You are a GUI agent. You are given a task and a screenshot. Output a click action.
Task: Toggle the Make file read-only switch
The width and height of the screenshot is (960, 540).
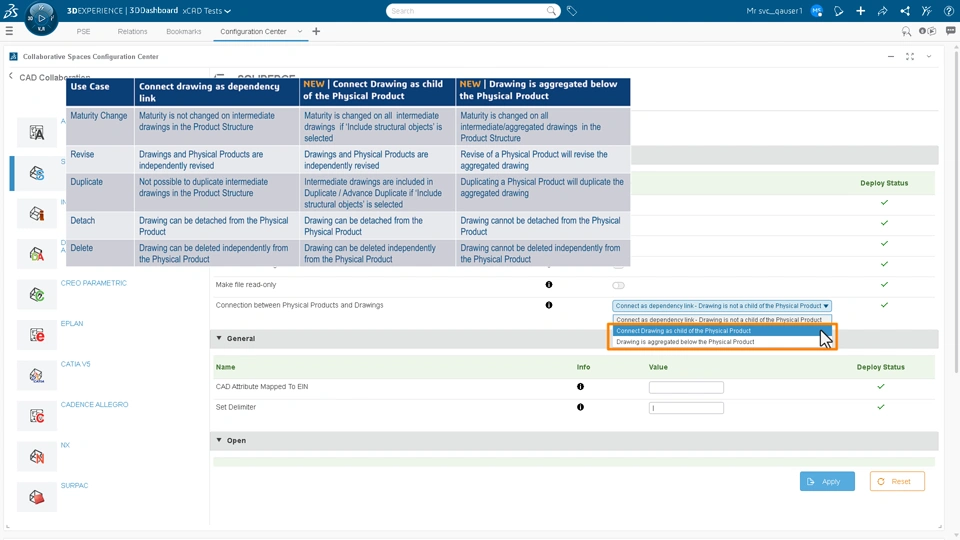[x=618, y=285]
